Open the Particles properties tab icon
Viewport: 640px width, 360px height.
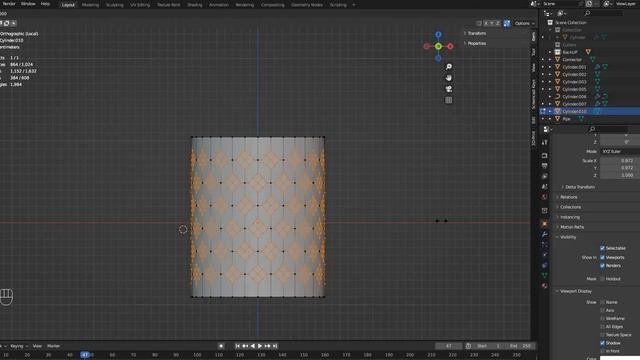(544, 244)
